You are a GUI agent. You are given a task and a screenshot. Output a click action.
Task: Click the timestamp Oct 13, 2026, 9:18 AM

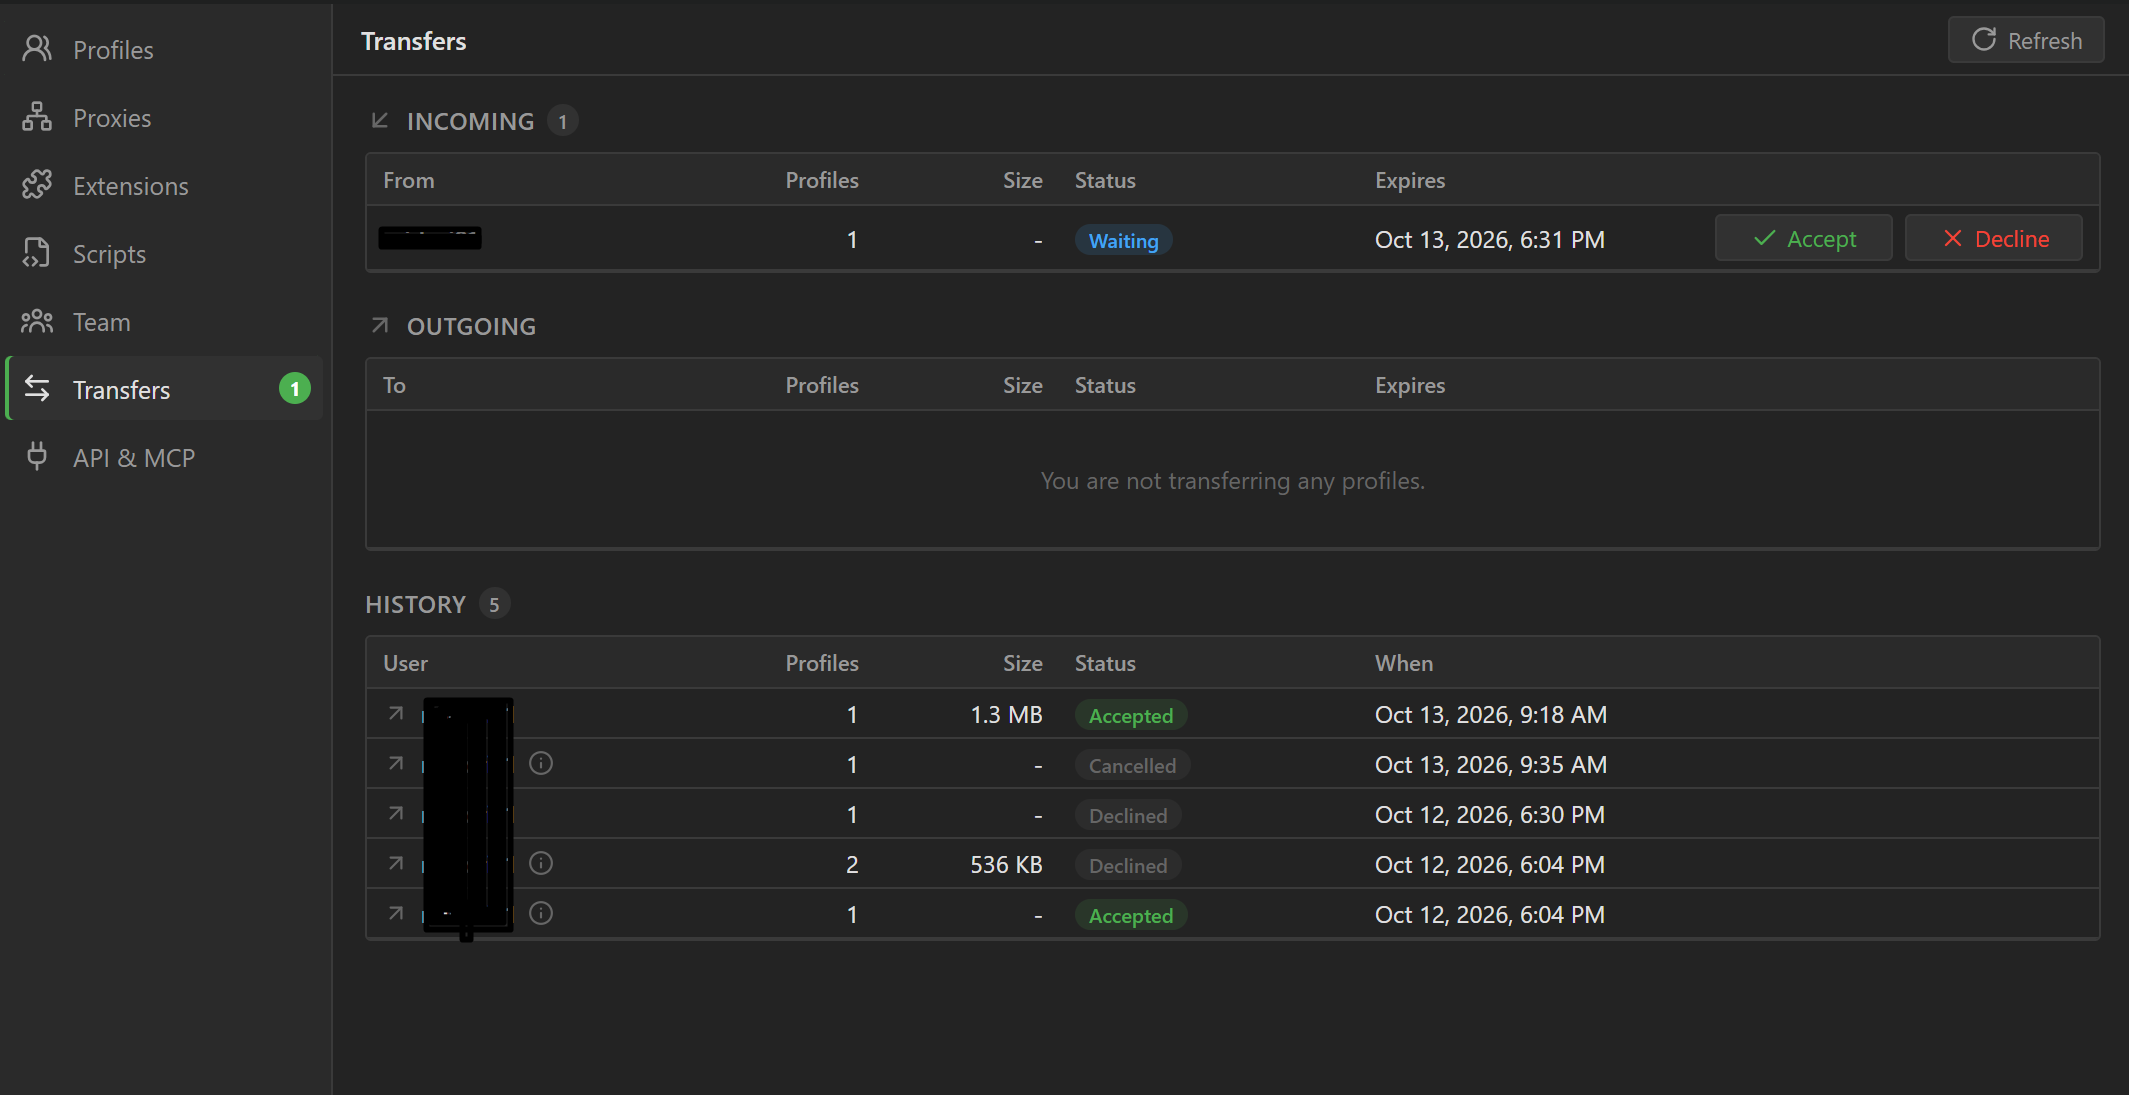click(1491, 715)
